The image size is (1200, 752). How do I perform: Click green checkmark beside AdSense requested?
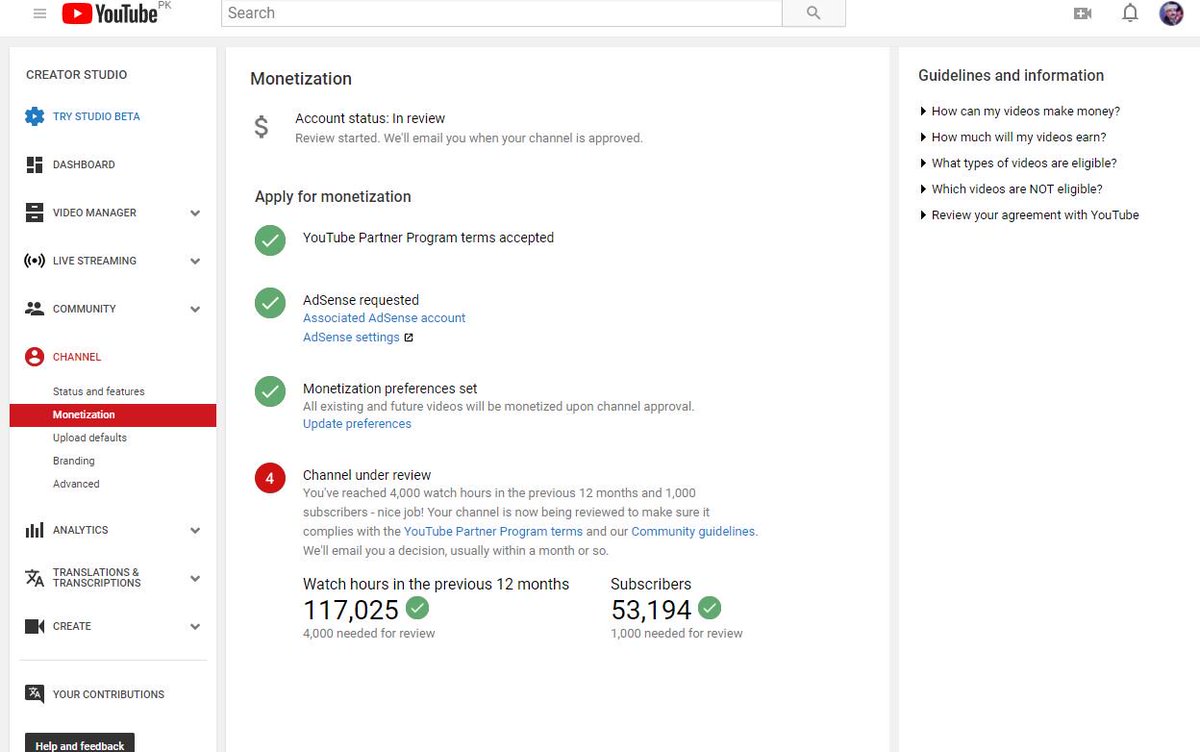pyautogui.click(x=270, y=302)
